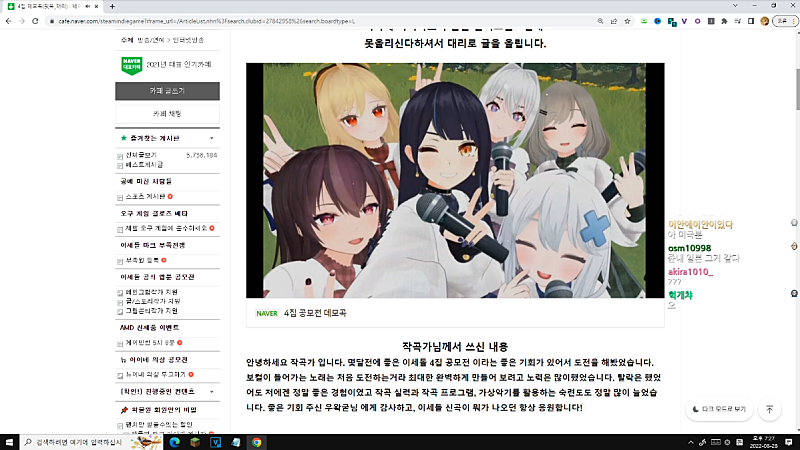Click the share page icon in address bar

coord(614,21)
